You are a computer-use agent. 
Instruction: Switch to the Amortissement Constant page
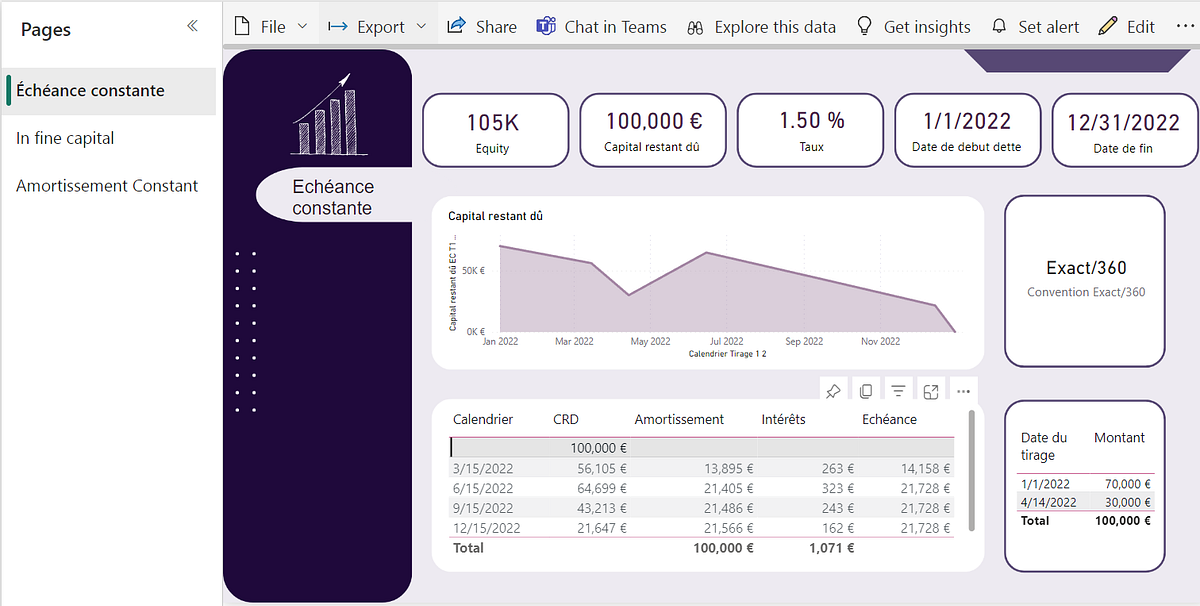(105, 185)
